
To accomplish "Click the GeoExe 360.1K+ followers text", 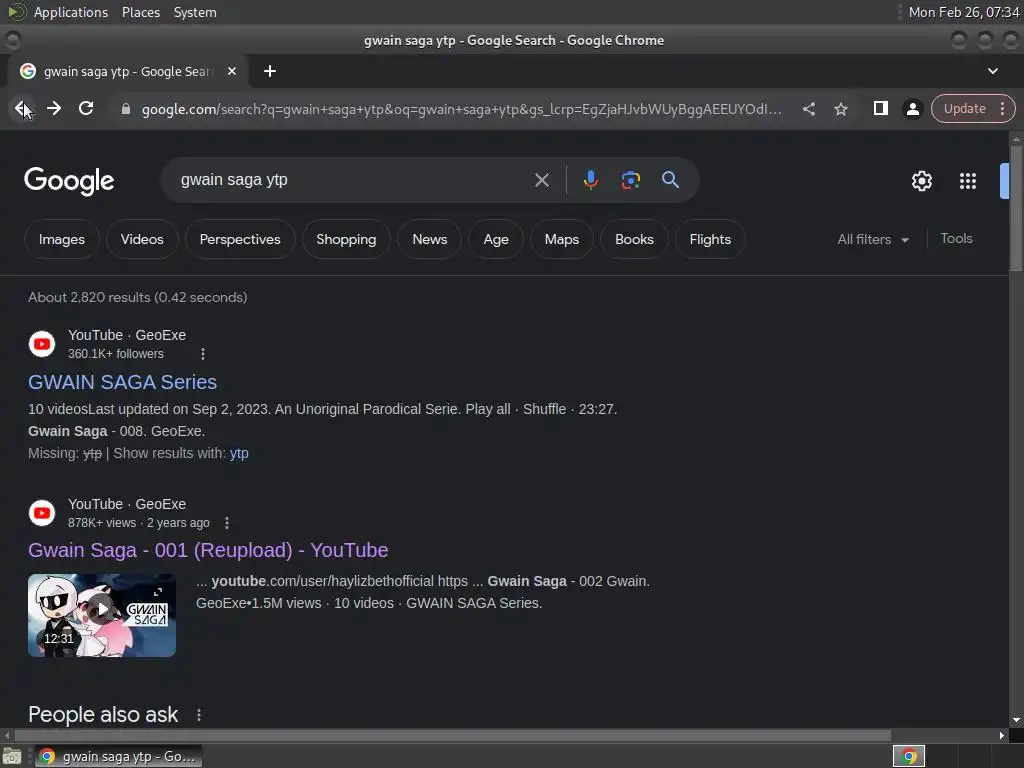I will click(x=116, y=354).
